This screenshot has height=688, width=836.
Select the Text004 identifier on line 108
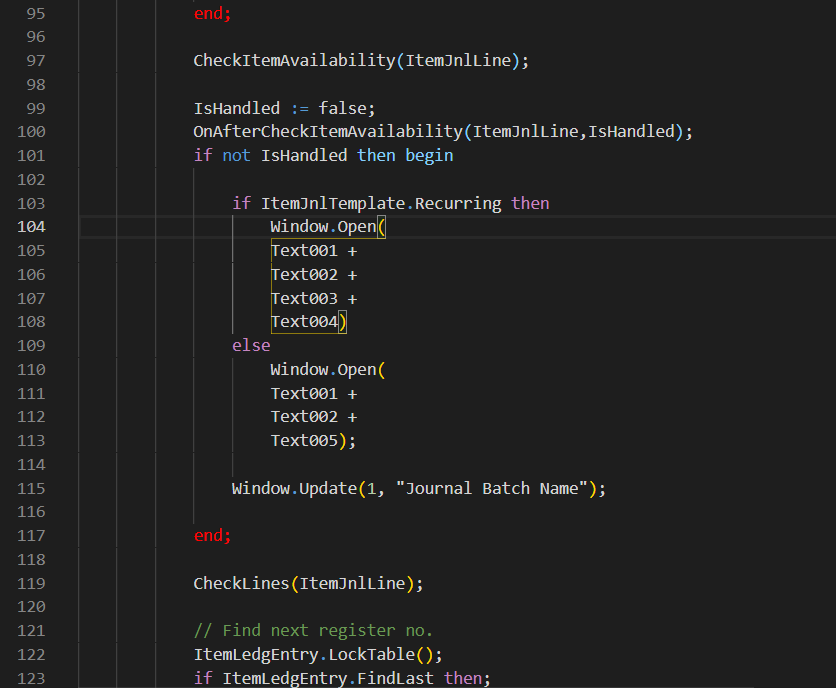click(x=301, y=321)
